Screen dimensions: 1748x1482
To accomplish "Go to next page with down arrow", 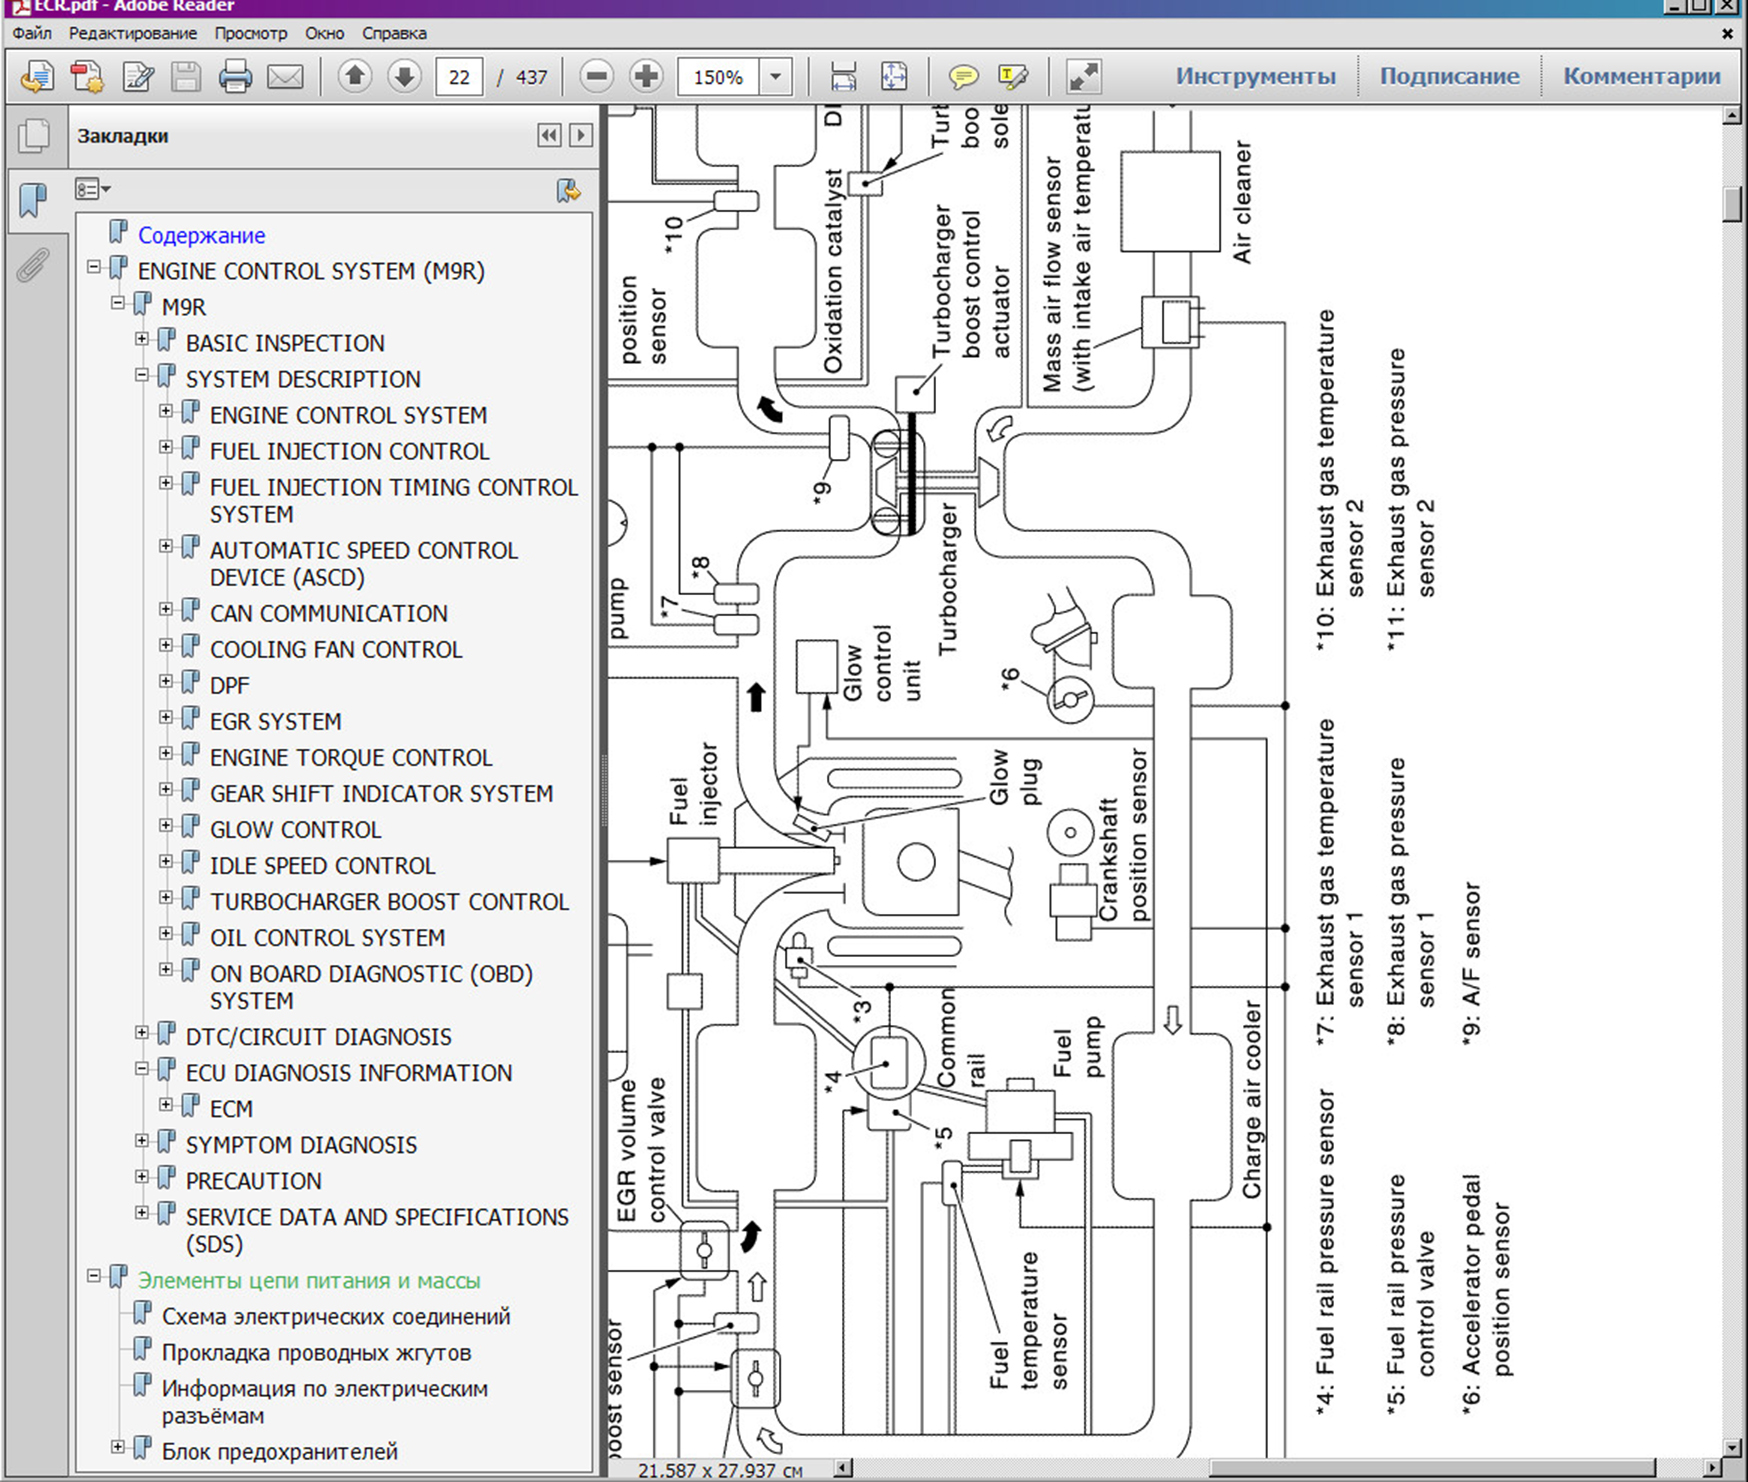I will 404,77.
